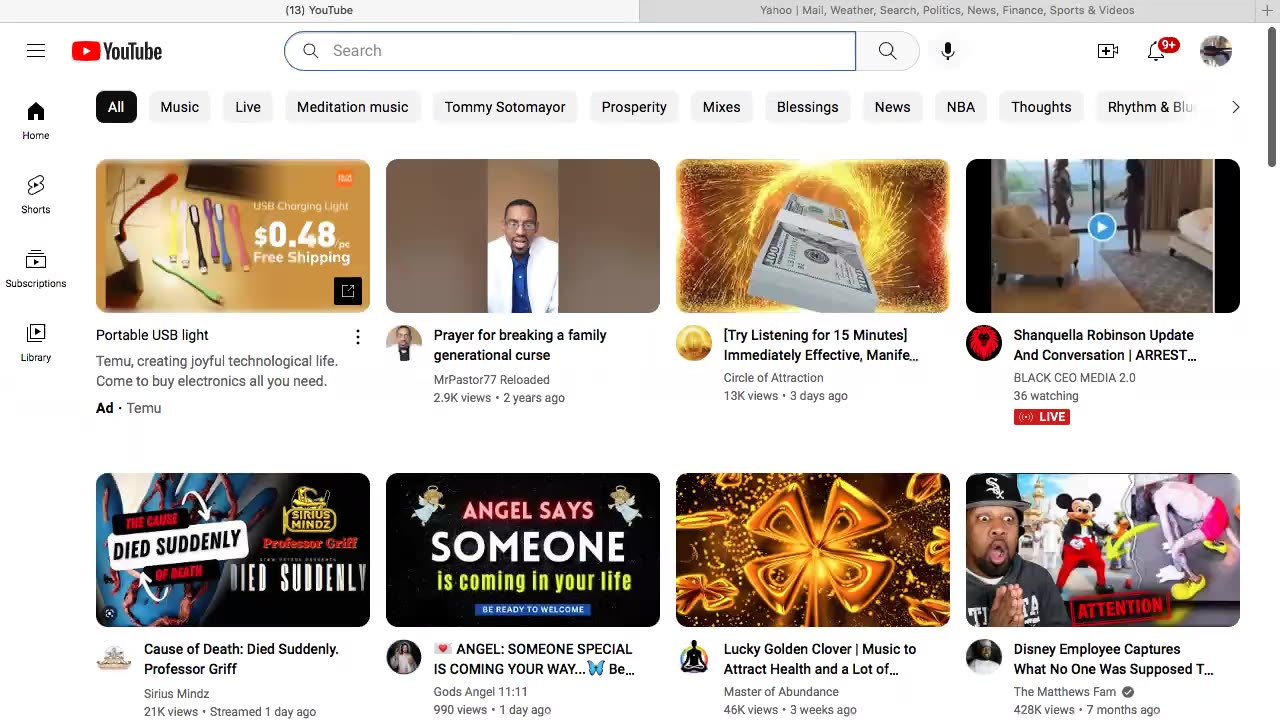Click BLACK CEO MEDIA 2.0 channel name
Screen dimensions: 1280x720
(x=1075, y=378)
